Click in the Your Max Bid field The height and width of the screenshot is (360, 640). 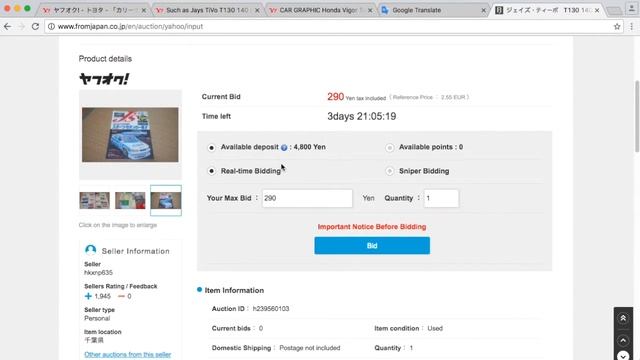pos(307,198)
